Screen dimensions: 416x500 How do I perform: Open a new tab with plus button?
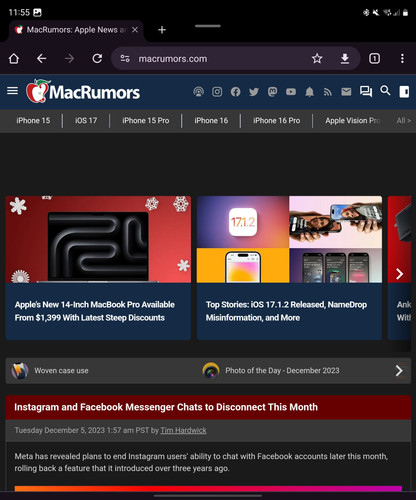tap(162, 30)
